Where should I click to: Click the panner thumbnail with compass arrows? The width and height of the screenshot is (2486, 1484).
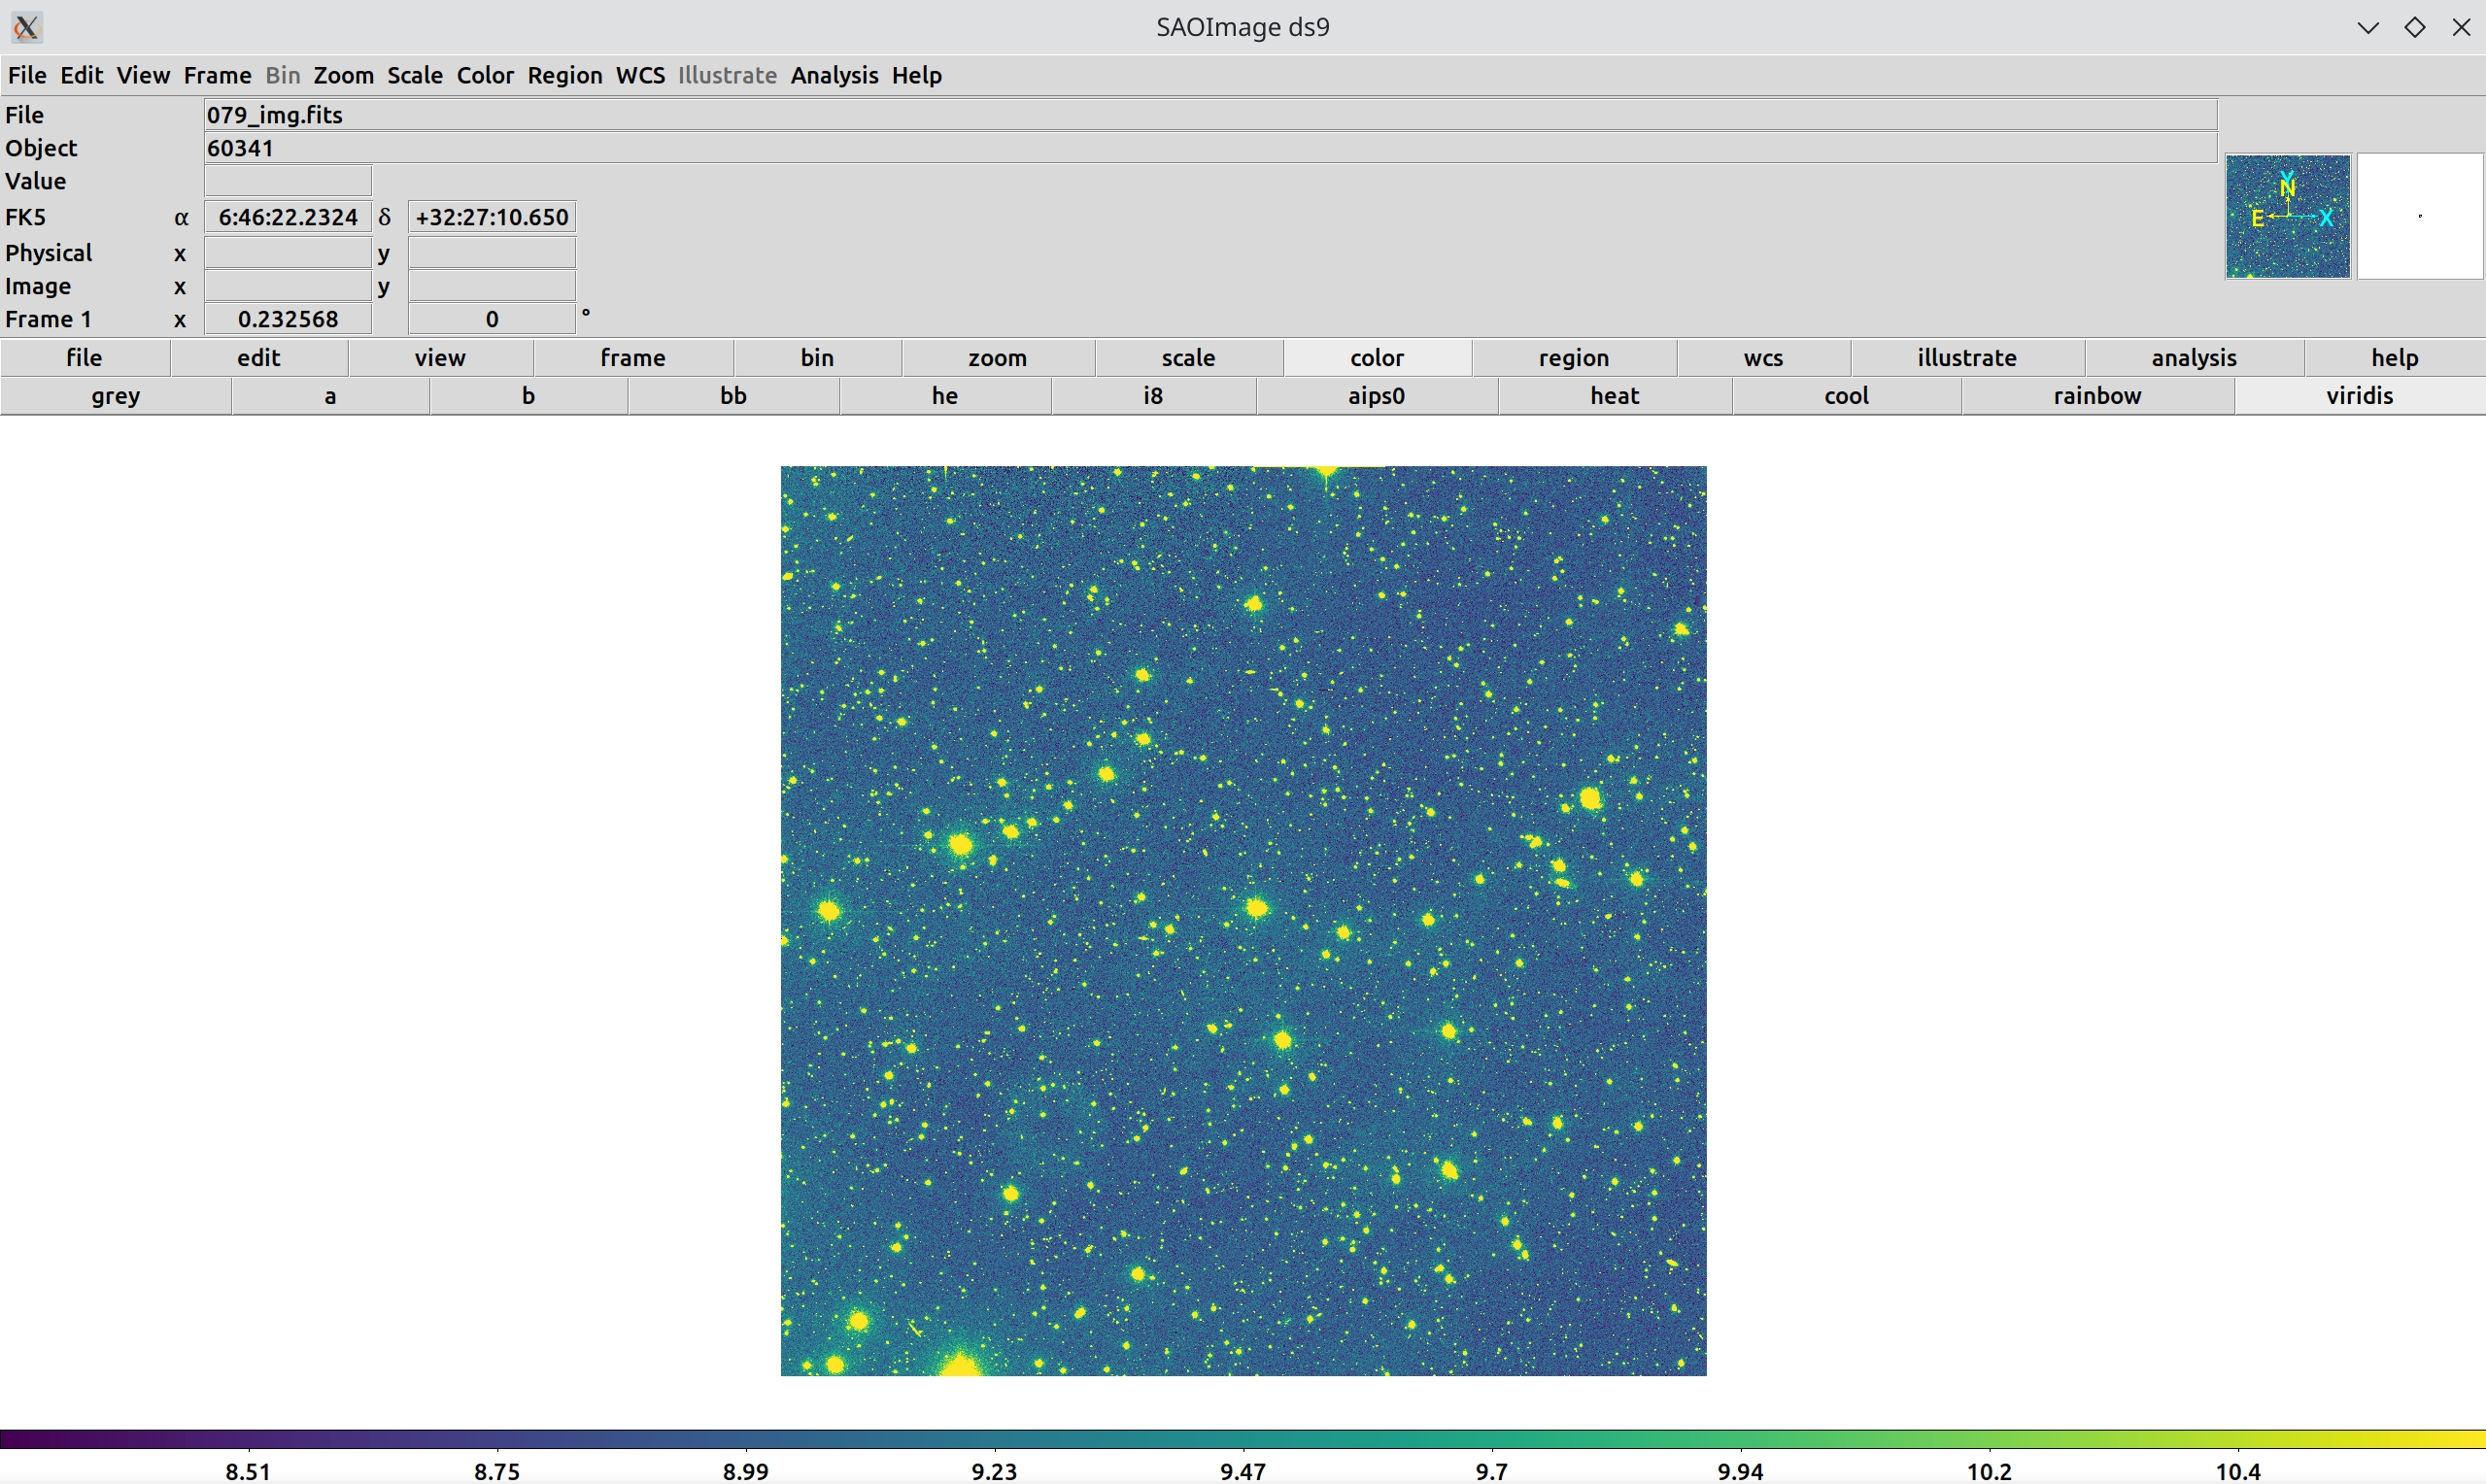point(2287,216)
